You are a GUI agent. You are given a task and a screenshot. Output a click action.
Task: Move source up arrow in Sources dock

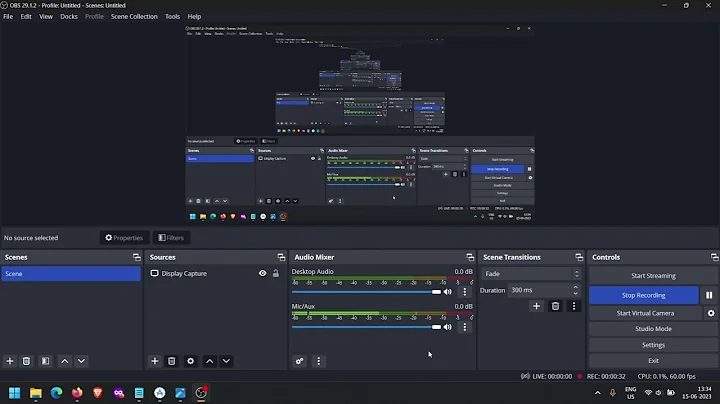tap(210, 361)
